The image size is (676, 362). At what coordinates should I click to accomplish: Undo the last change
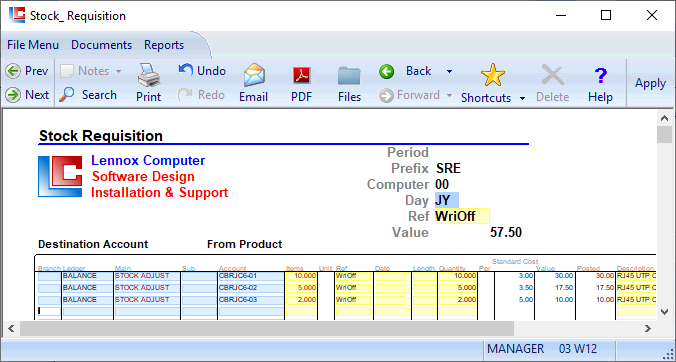pyautogui.click(x=203, y=71)
